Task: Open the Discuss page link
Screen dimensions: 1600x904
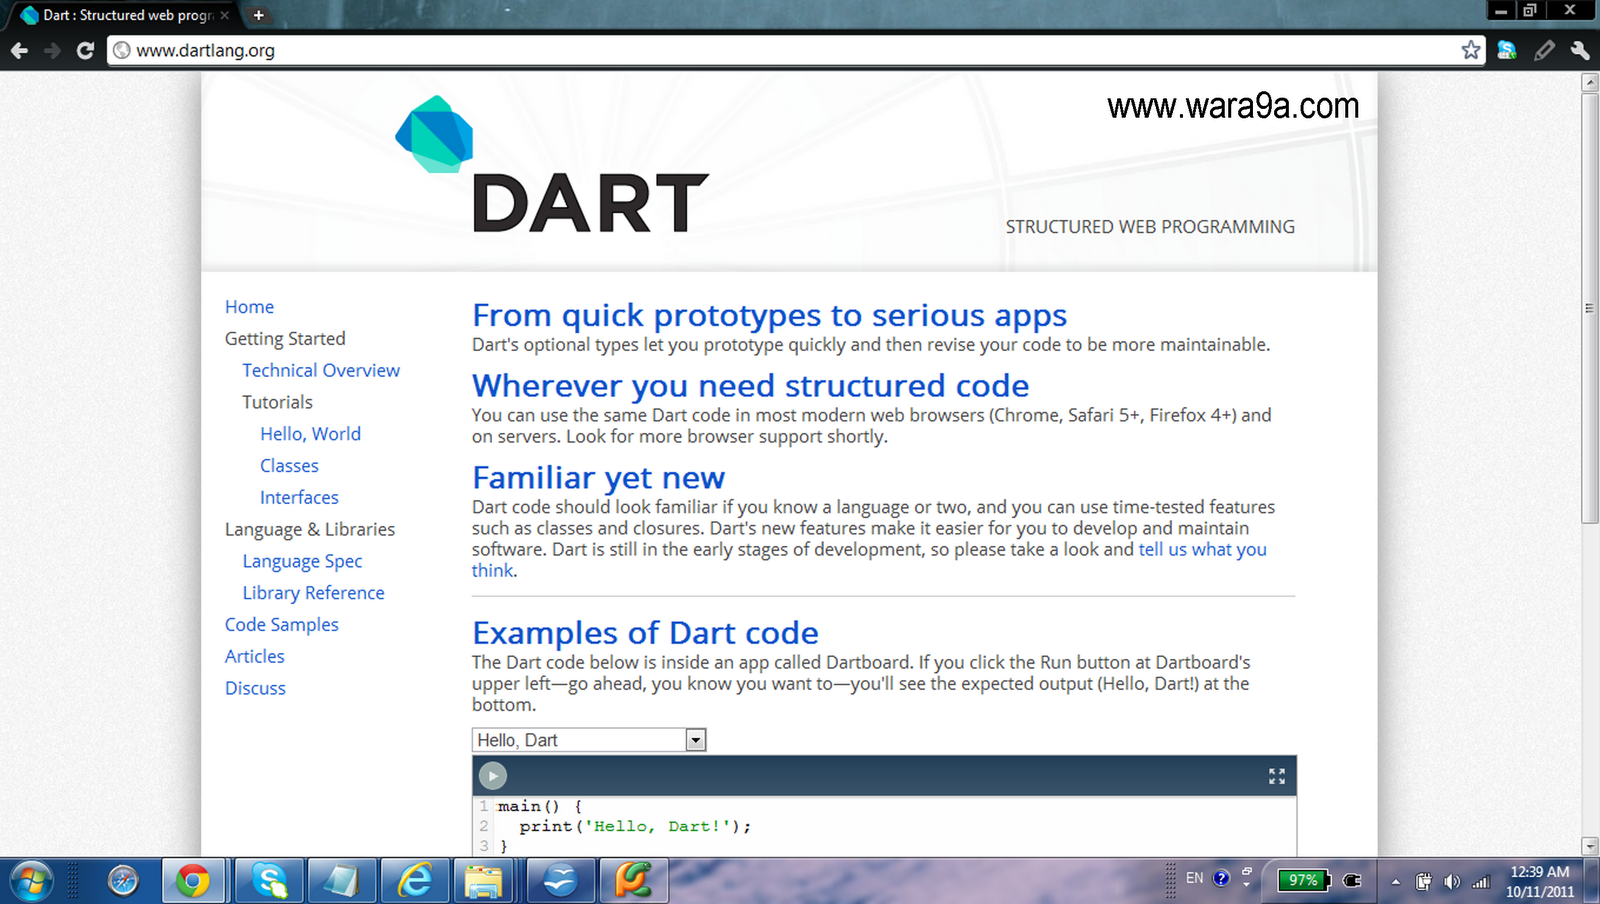Action: [255, 688]
